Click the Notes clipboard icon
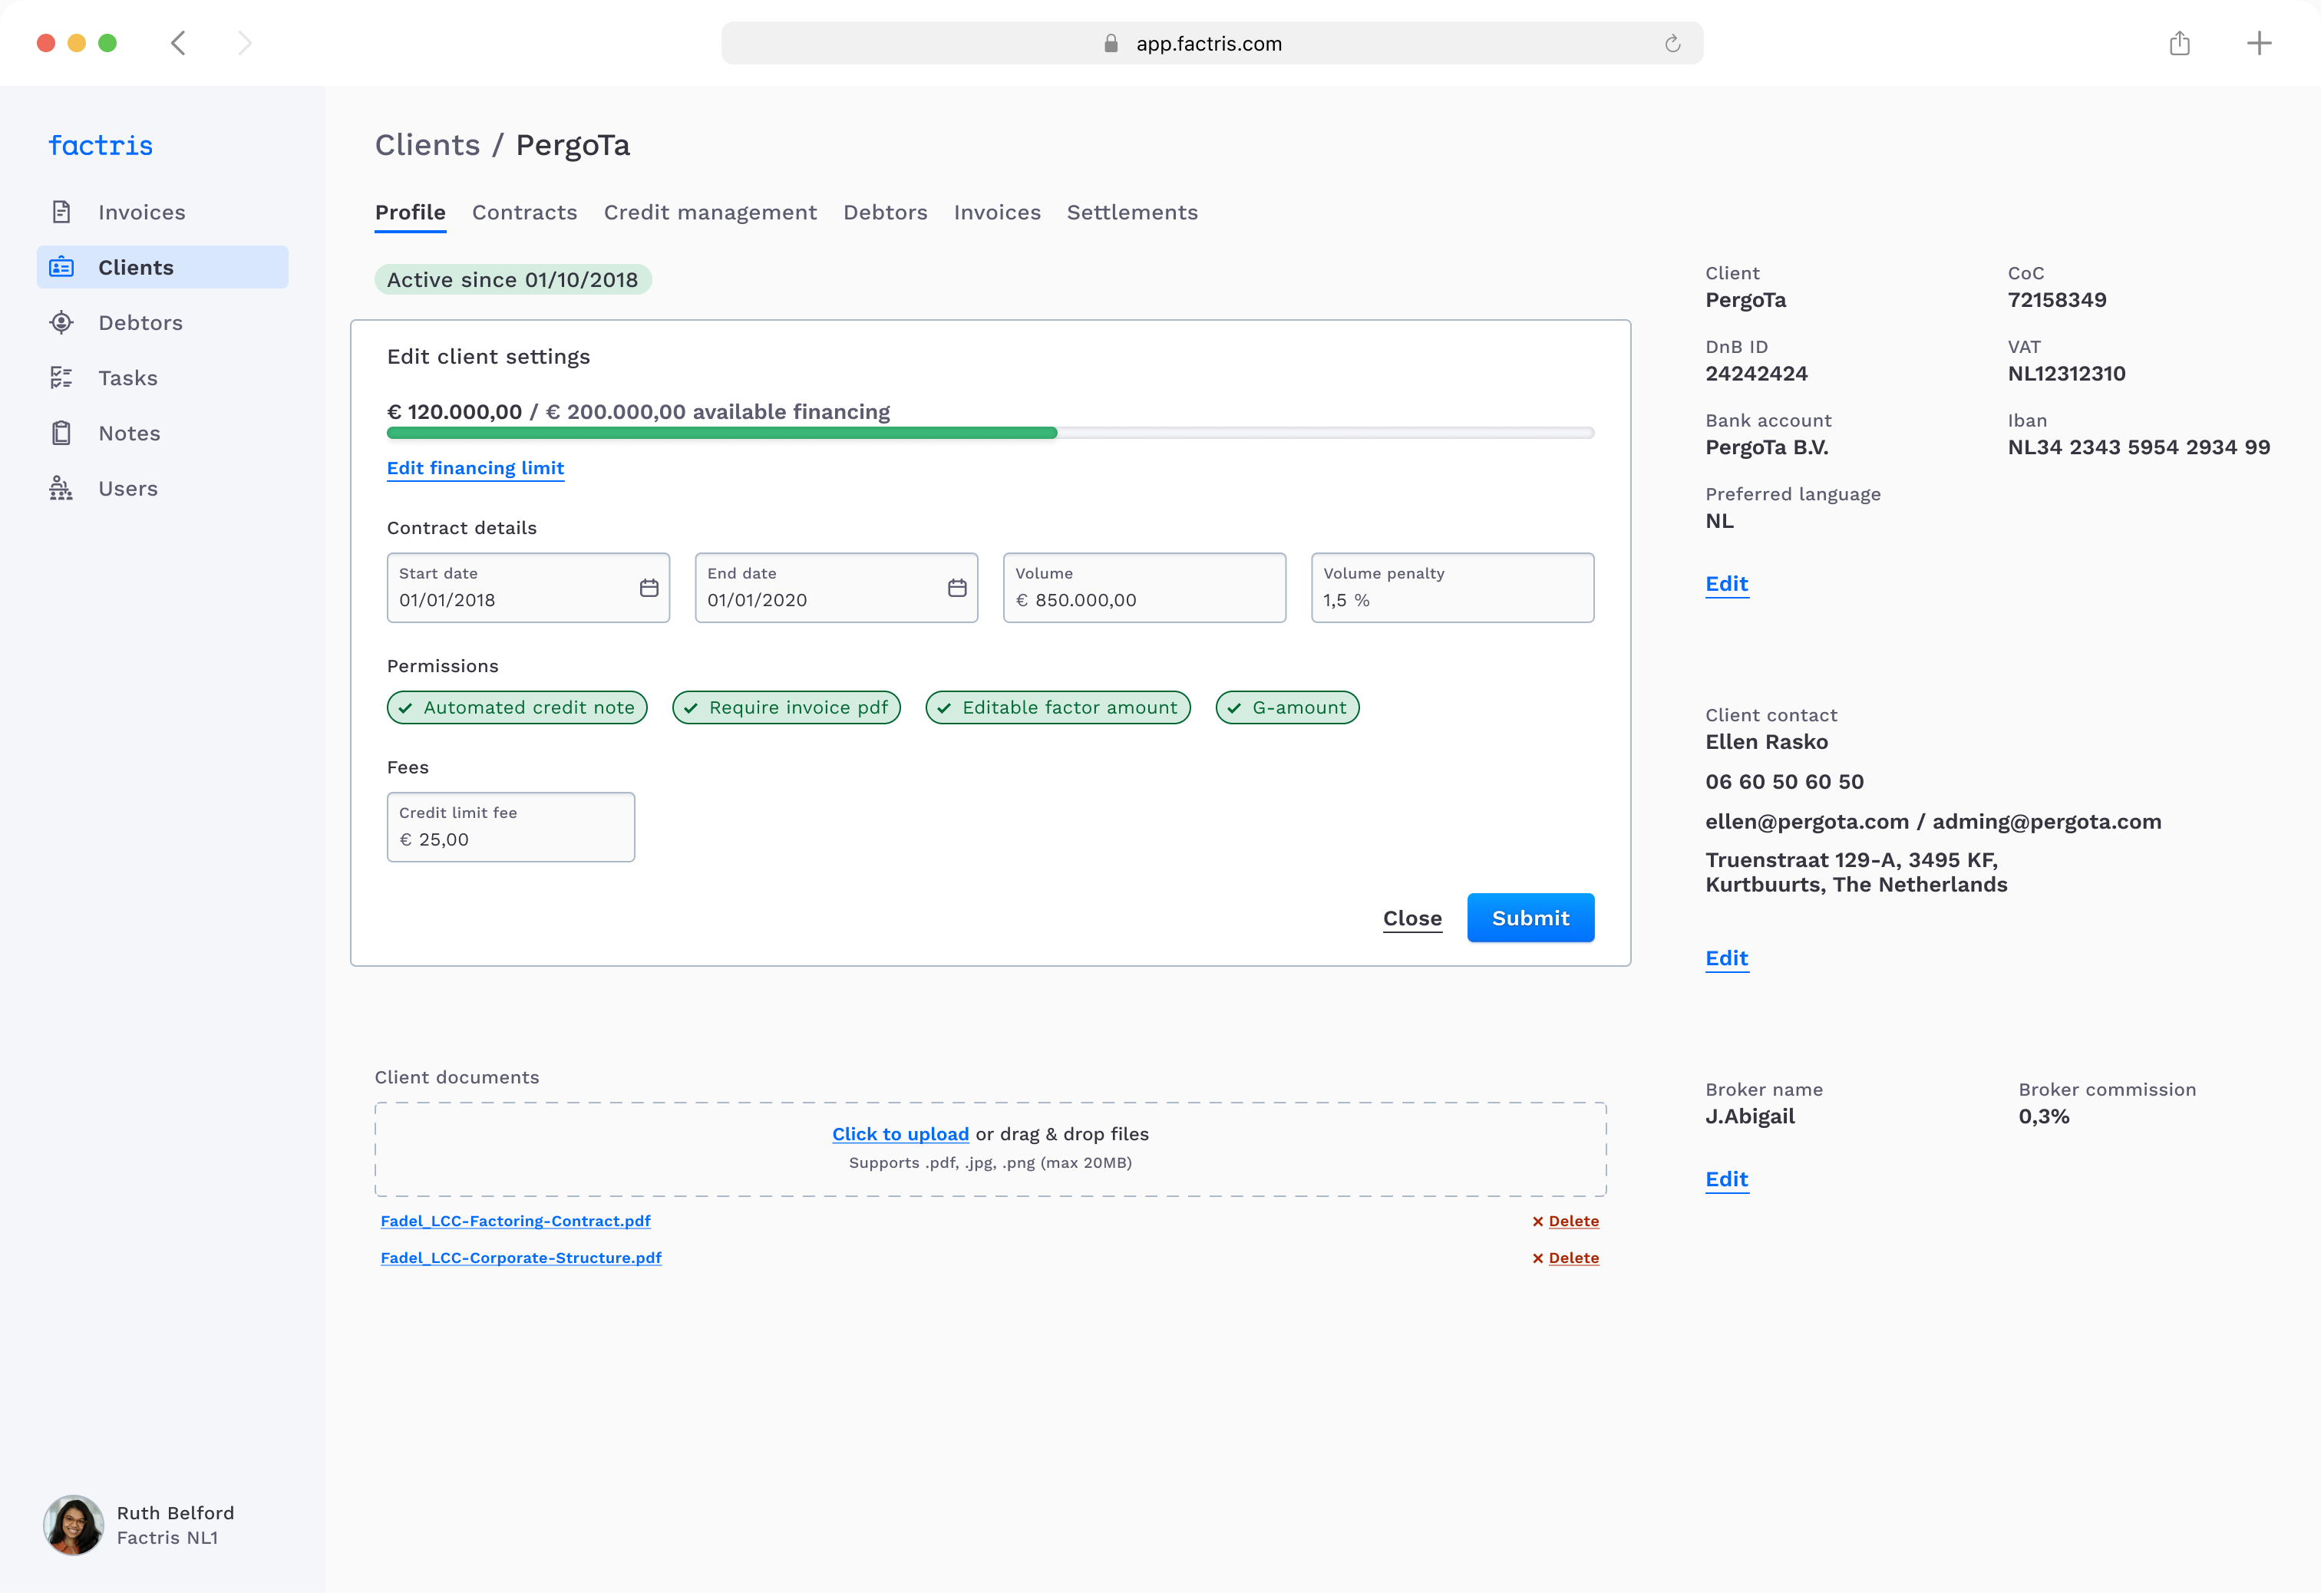Viewport: 2321px width, 1596px height. coord(61,432)
